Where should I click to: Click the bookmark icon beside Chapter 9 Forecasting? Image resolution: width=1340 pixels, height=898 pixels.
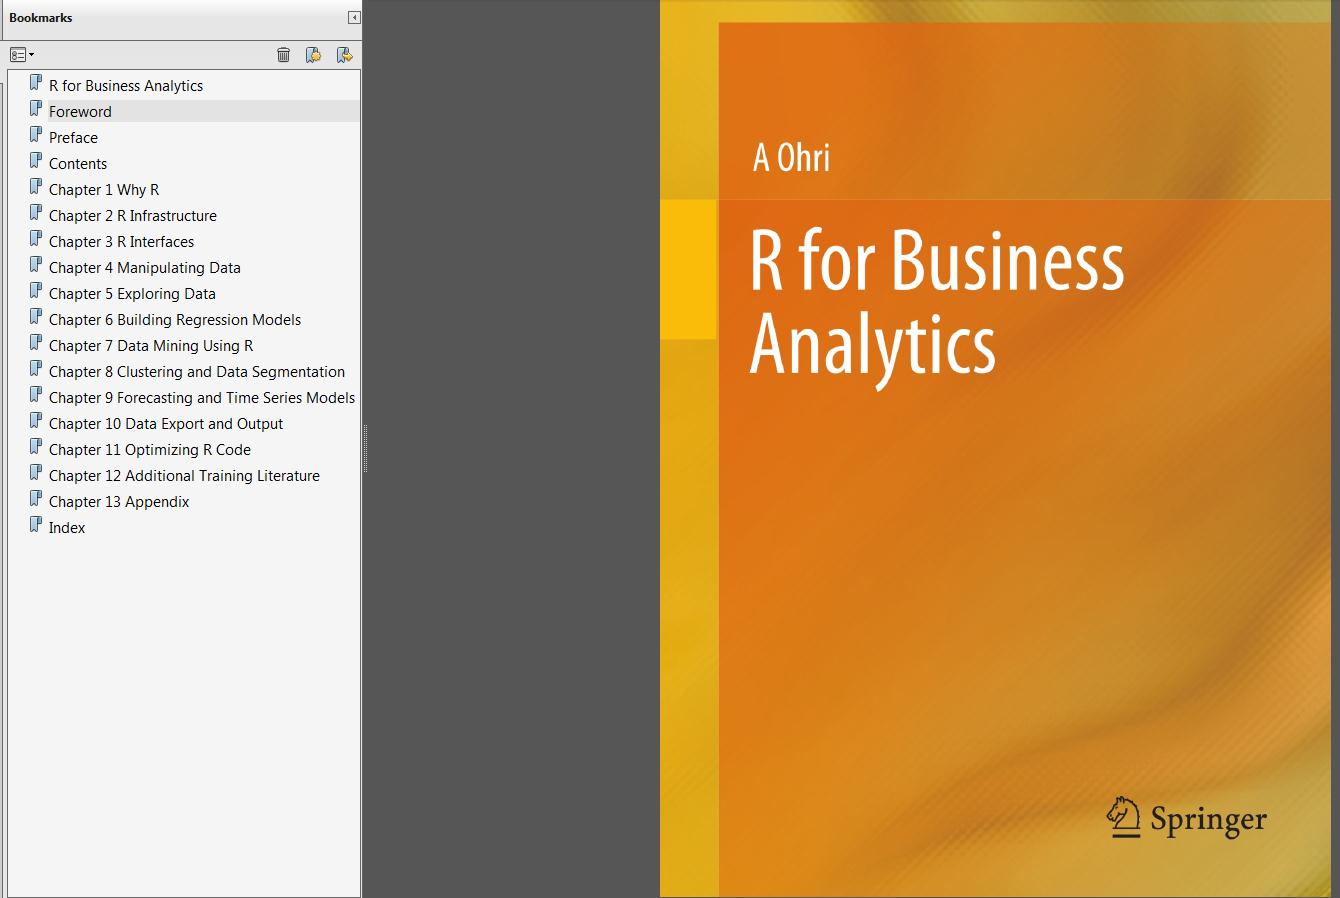coord(36,395)
